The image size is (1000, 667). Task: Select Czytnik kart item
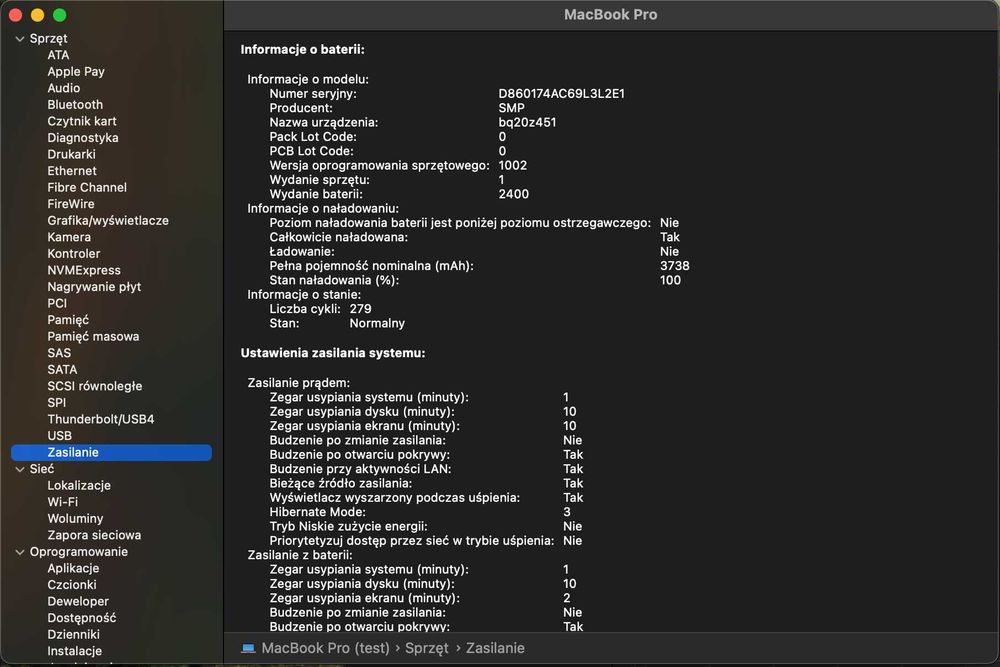[x=82, y=121]
